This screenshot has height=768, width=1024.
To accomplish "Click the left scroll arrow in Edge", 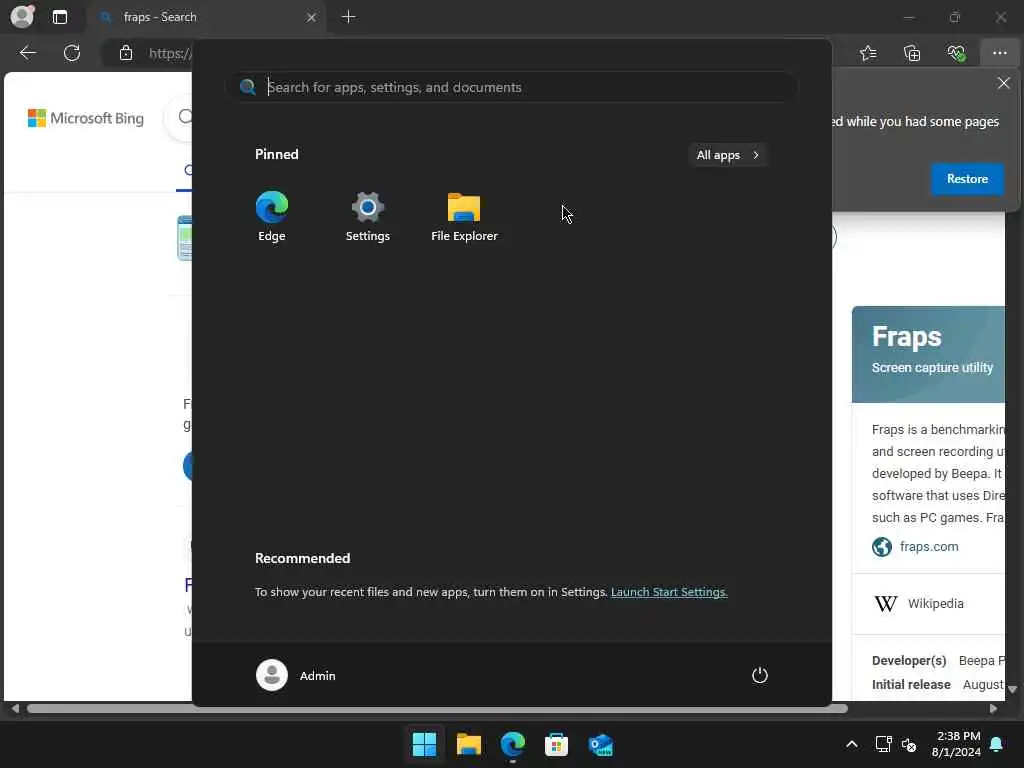I will click(15, 709).
